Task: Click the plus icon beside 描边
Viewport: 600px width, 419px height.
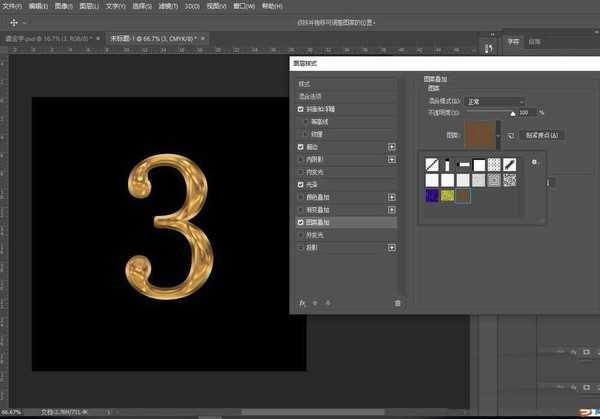Action: point(391,146)
